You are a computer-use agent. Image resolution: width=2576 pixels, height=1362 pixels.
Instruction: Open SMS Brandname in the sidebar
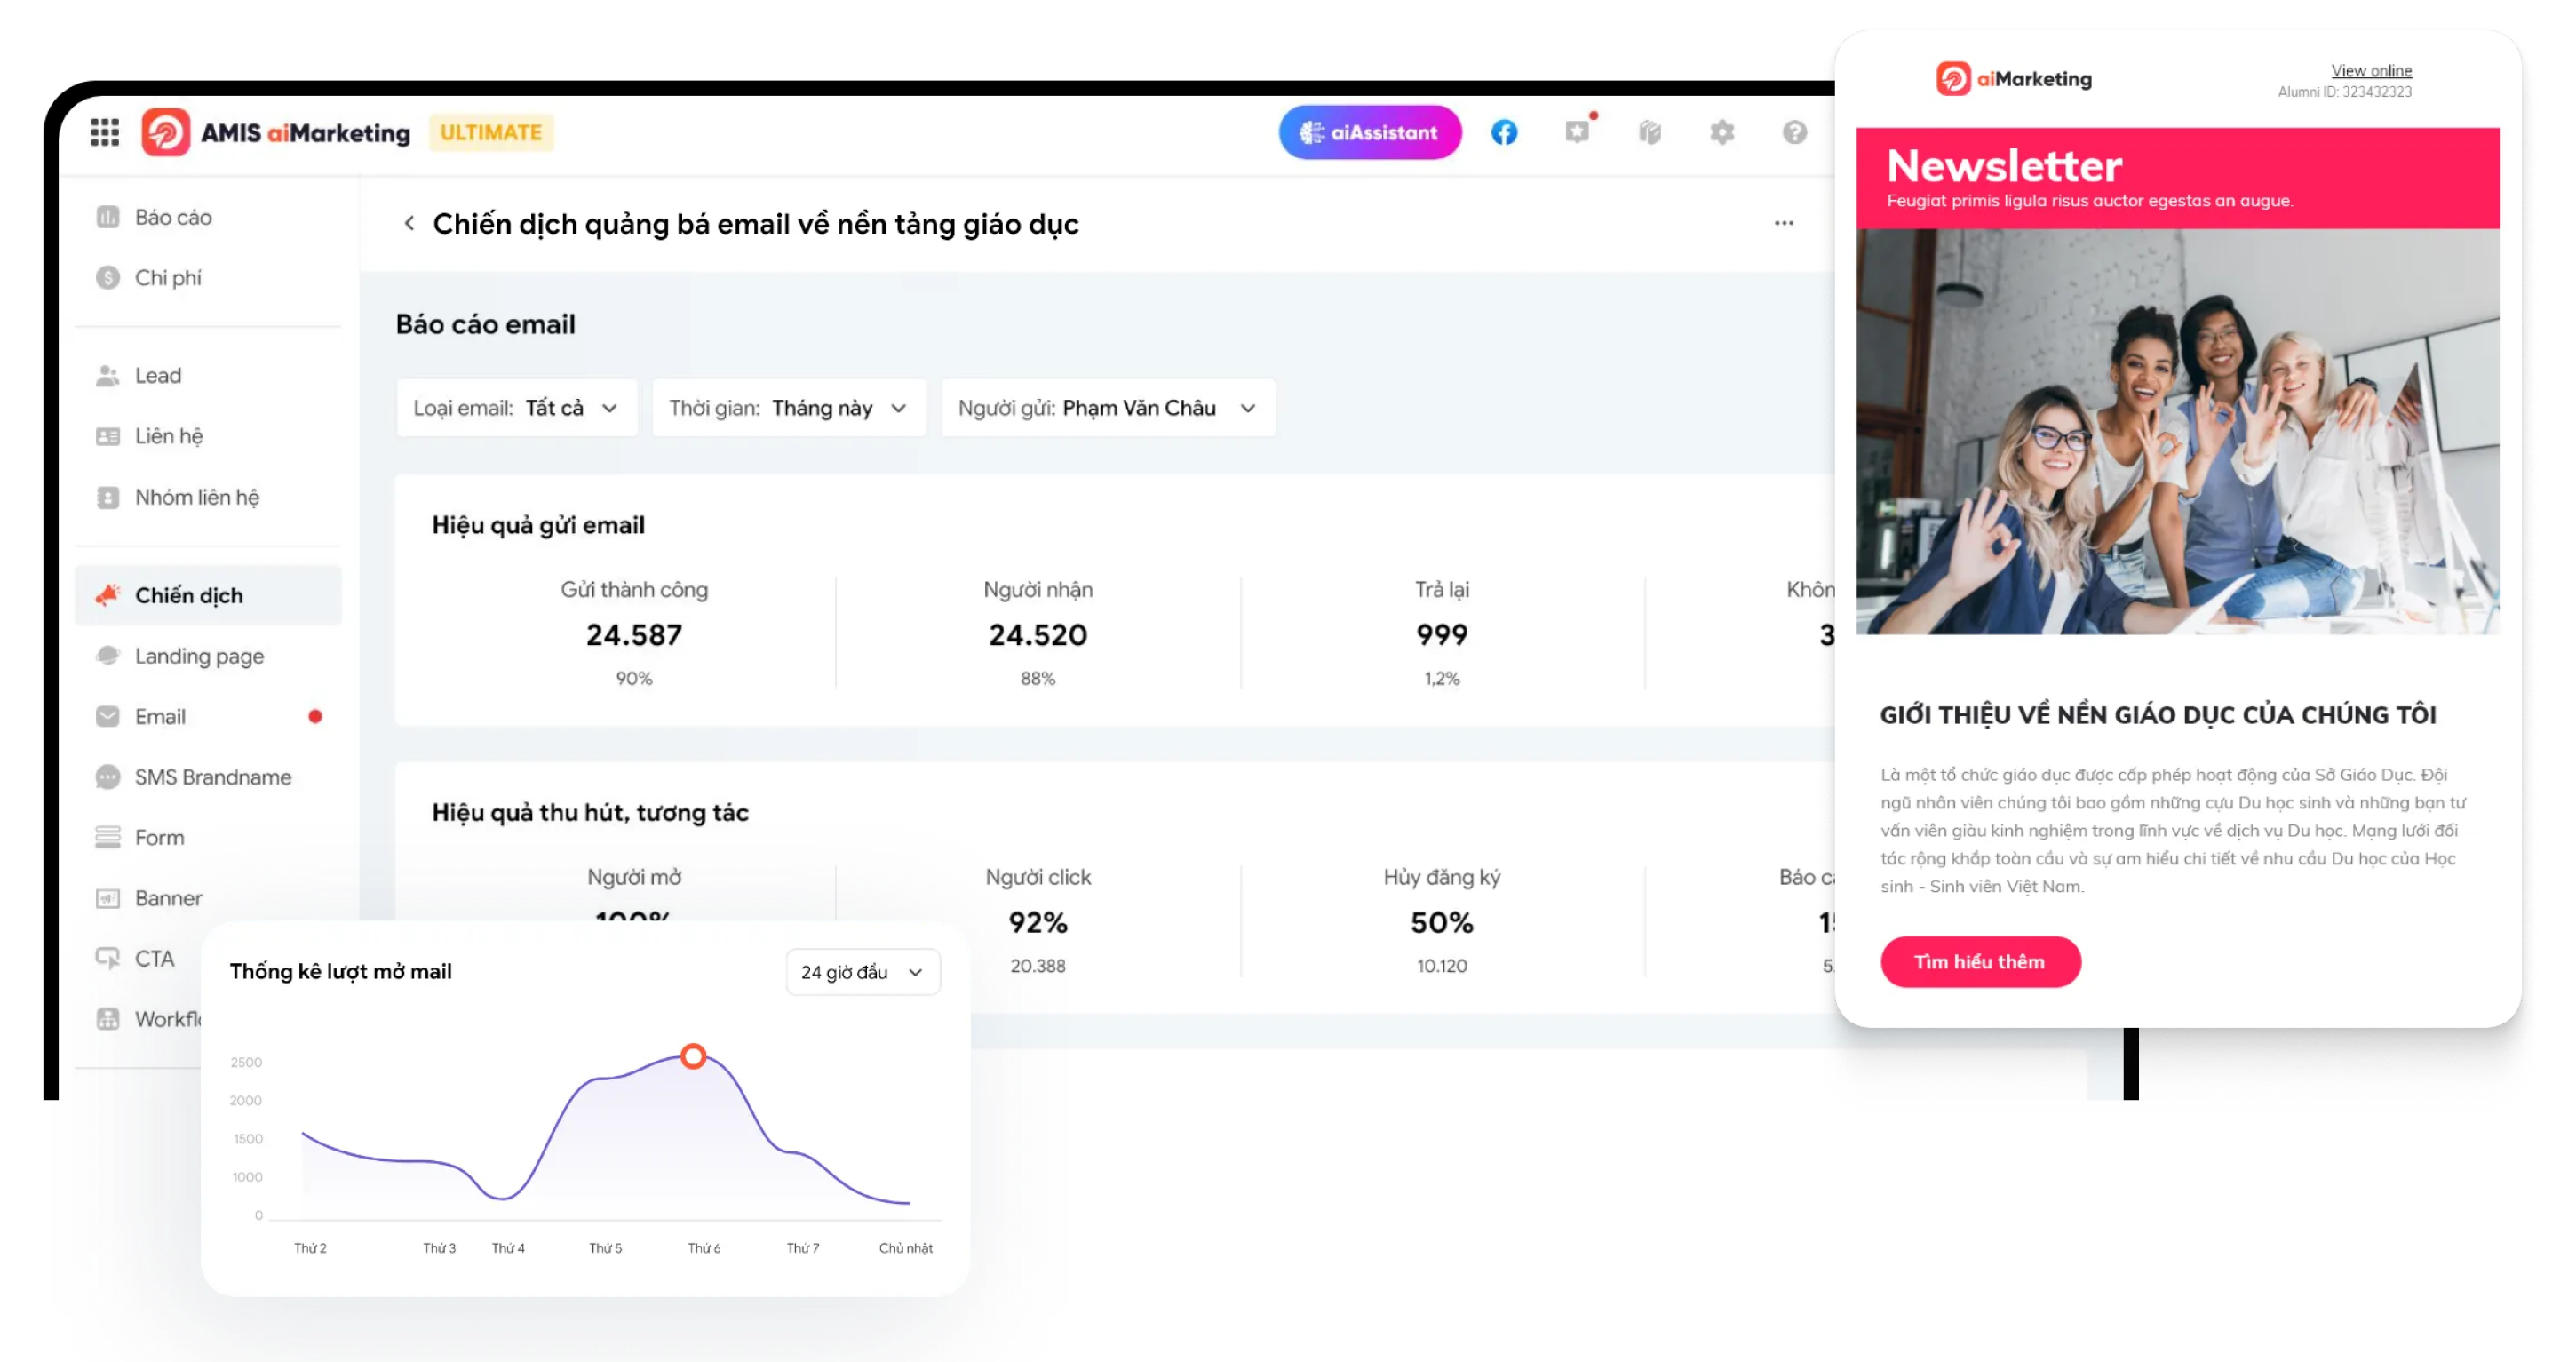pos(213,777)
